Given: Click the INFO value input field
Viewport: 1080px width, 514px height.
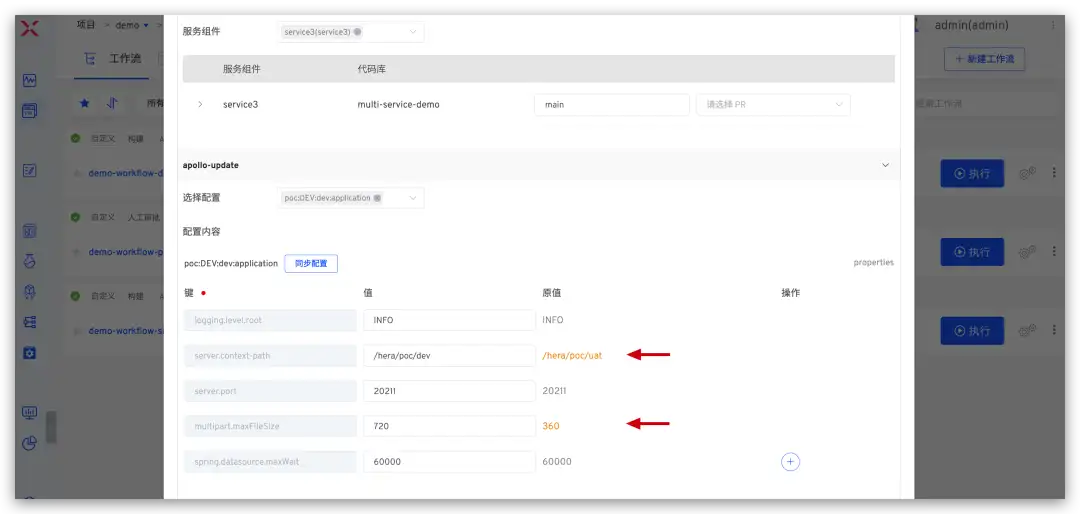Looking at the screenshot, I should 449,320.
